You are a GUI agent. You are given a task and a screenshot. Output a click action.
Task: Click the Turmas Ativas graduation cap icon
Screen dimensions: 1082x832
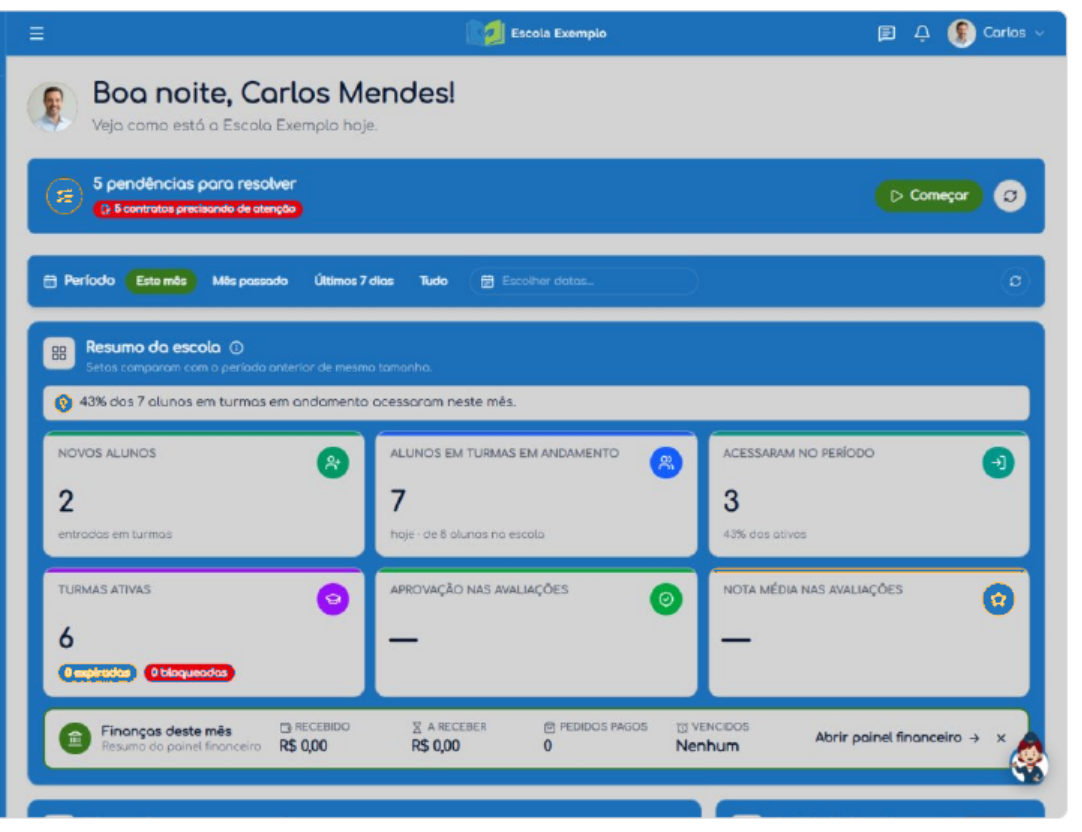pos(333,599)
